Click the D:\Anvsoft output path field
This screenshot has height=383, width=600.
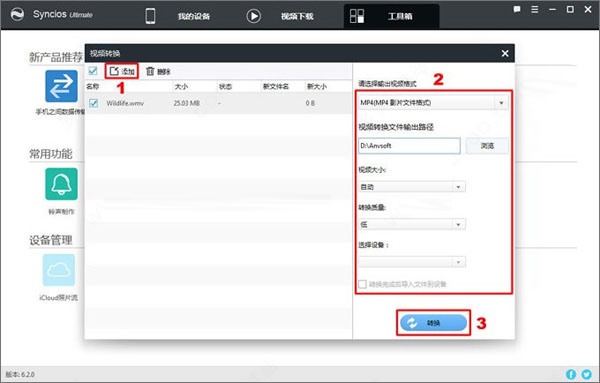point(409,146)
